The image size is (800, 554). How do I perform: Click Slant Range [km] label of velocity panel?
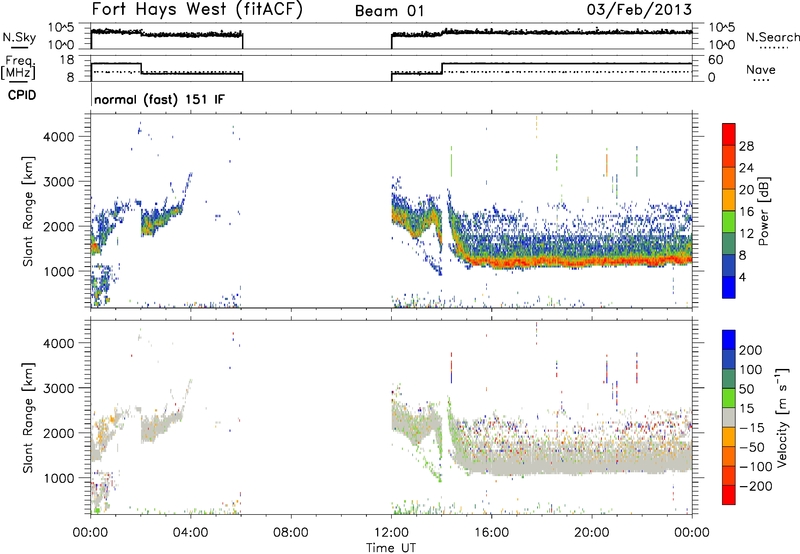click(28, 418)
